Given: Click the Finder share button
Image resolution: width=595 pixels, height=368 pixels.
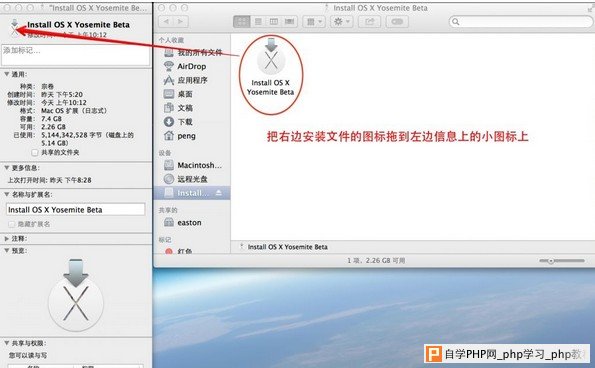Looking at the screenshot, I should coord(370,22).
